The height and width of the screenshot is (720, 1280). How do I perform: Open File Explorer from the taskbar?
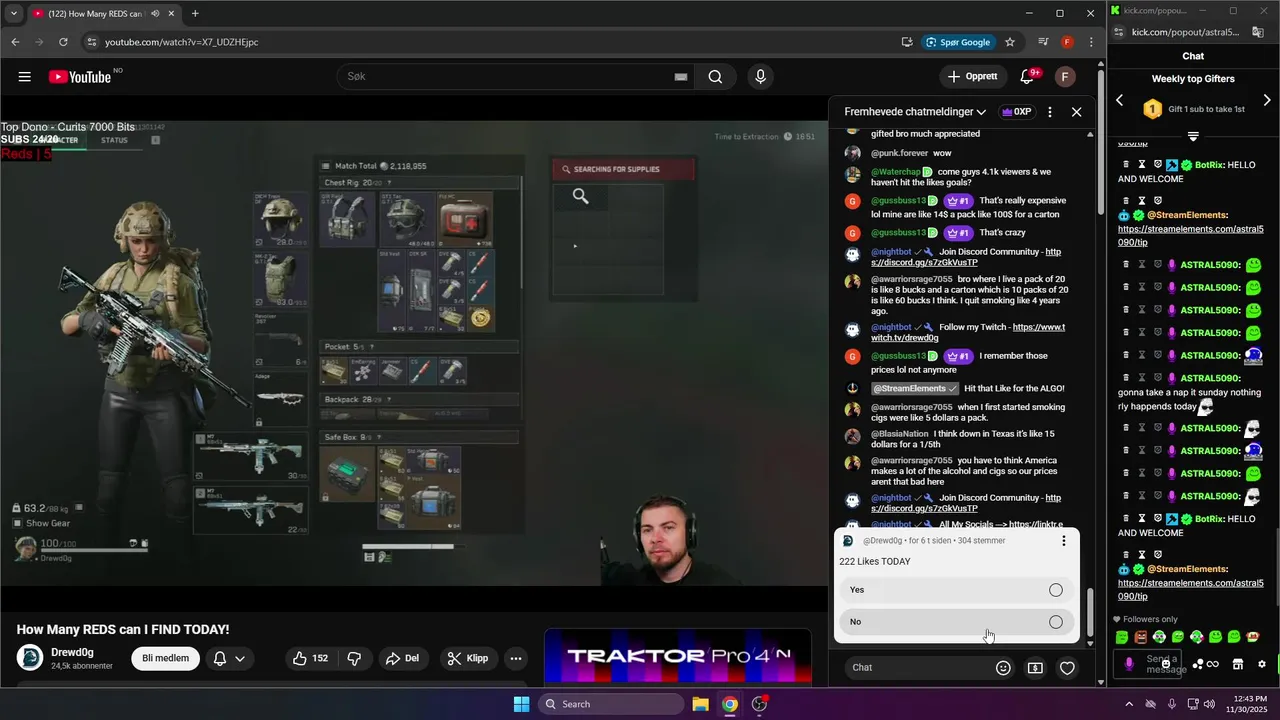pos(700,704)
